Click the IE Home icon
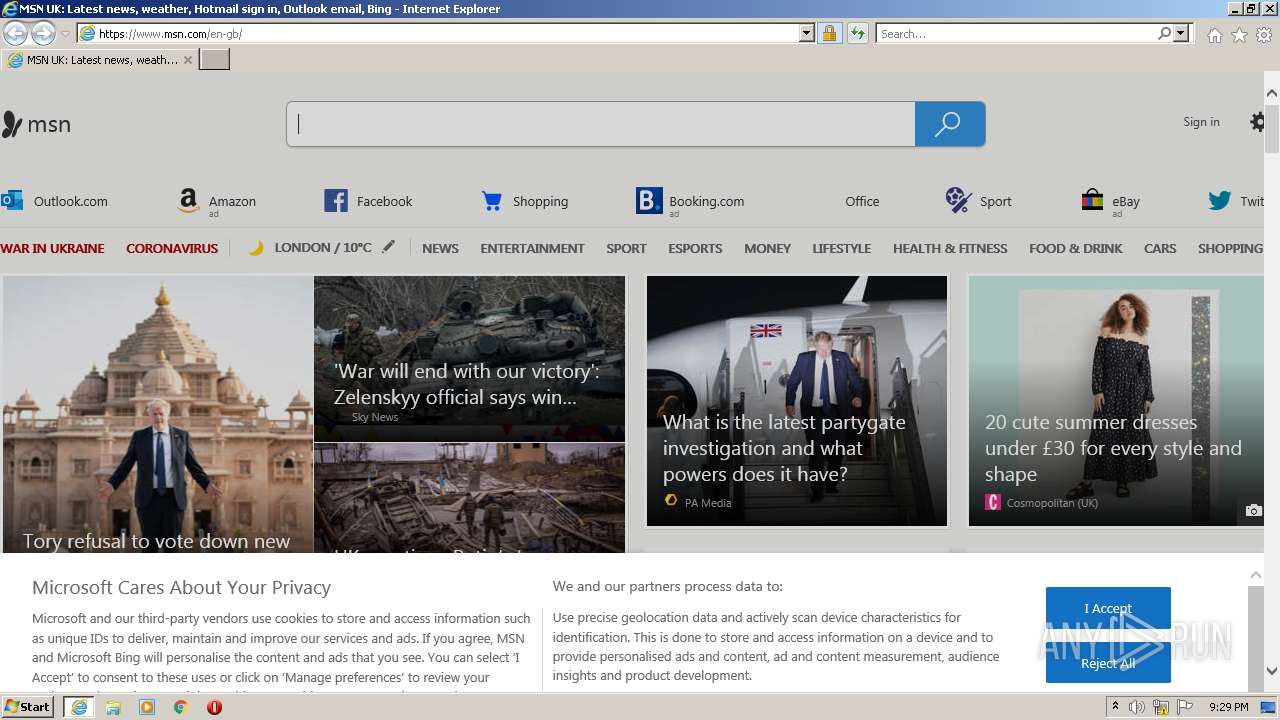The height and width of the screenshot is (720, 1280). 1214,35
